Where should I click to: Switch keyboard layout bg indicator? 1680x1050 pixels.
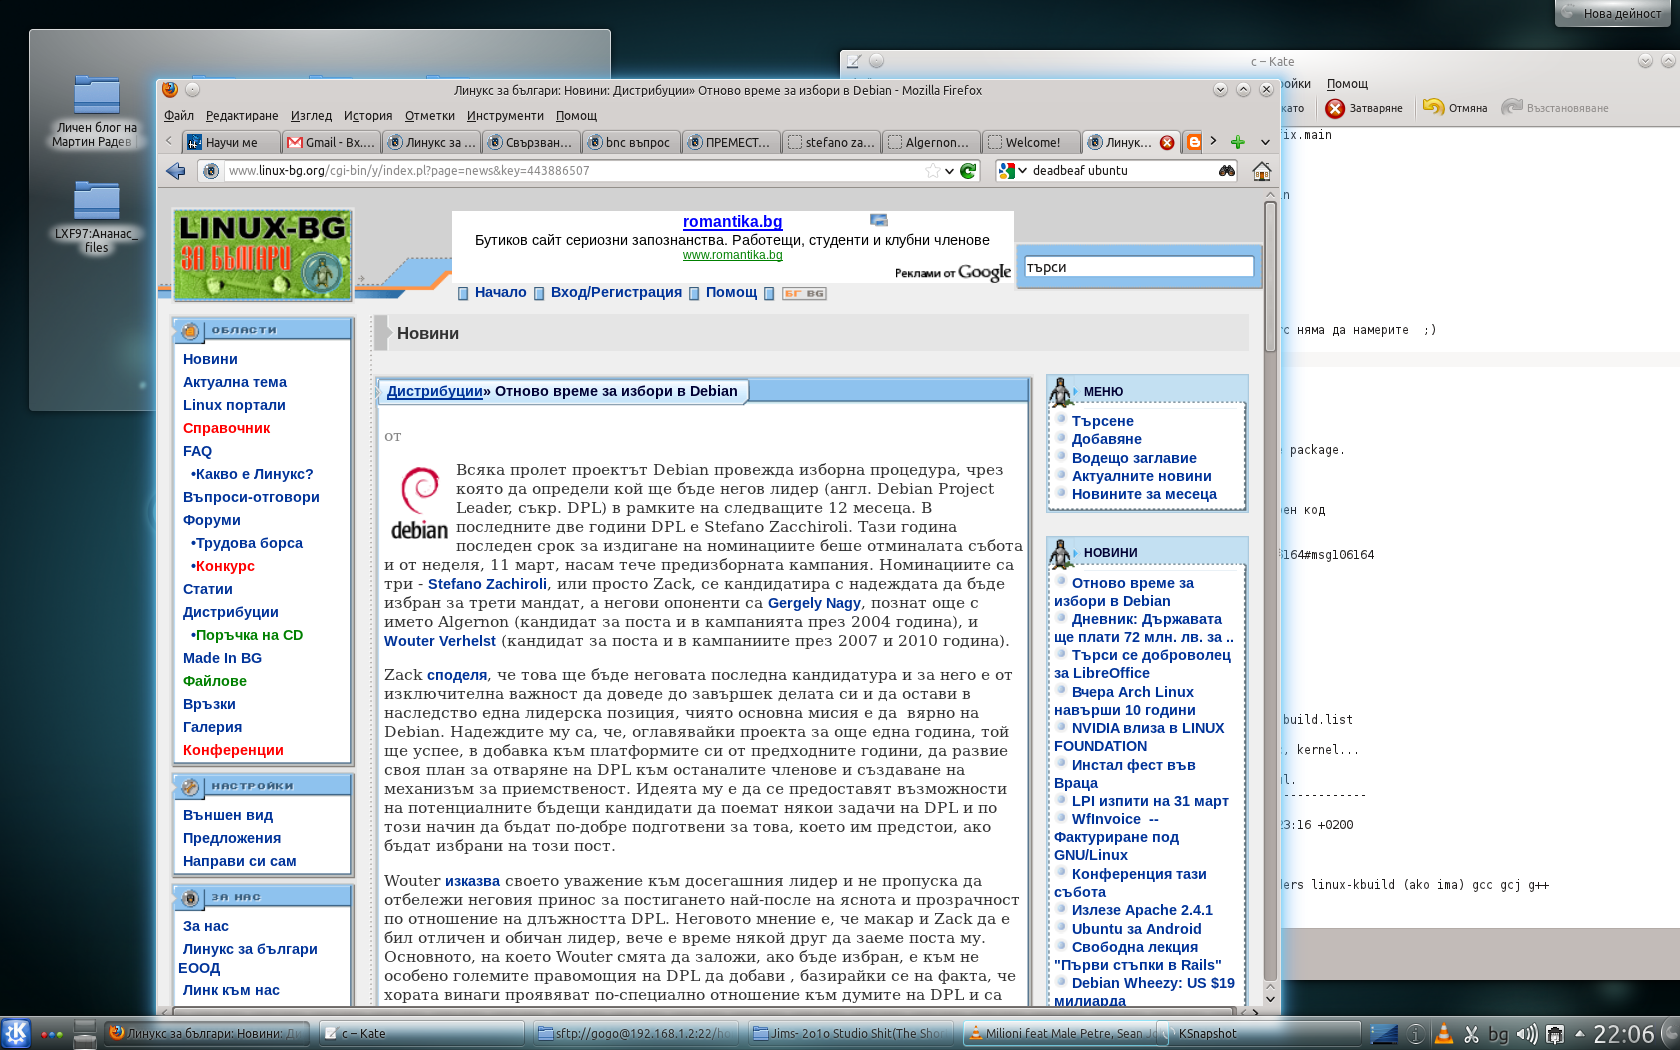(x=1498, y=1034)
